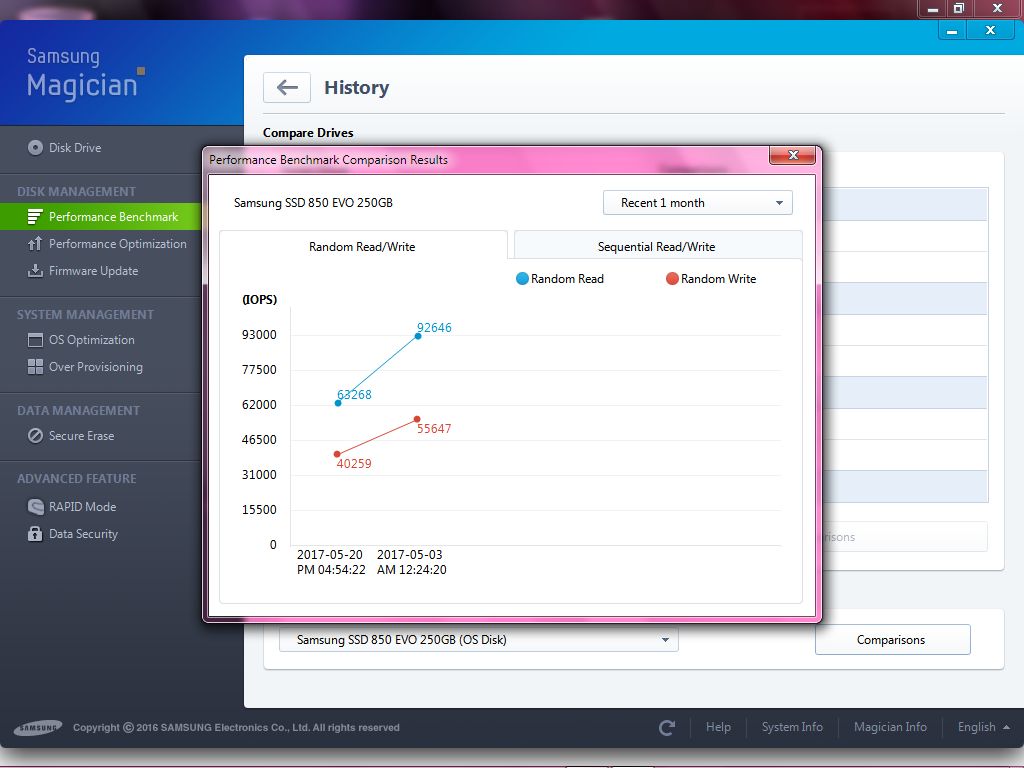
Task: Click the 55647 Random Write data point
Action: pos(417,419)
